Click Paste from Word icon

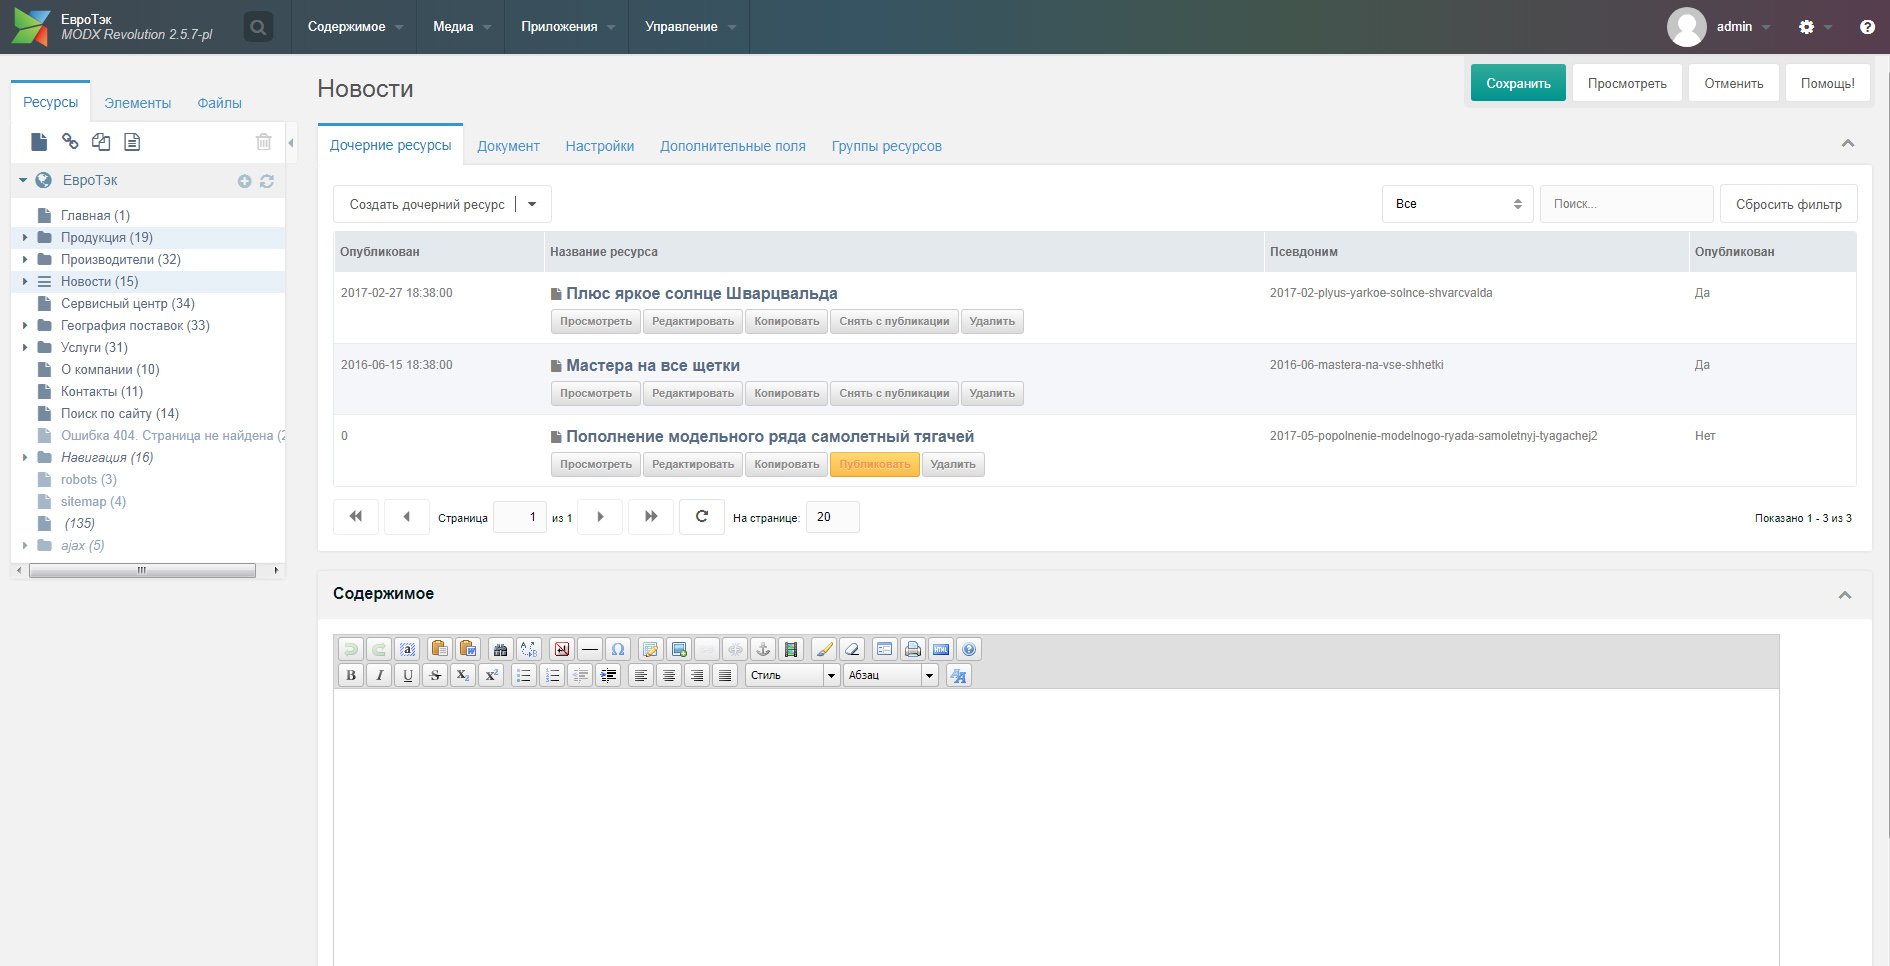point(467,649)
